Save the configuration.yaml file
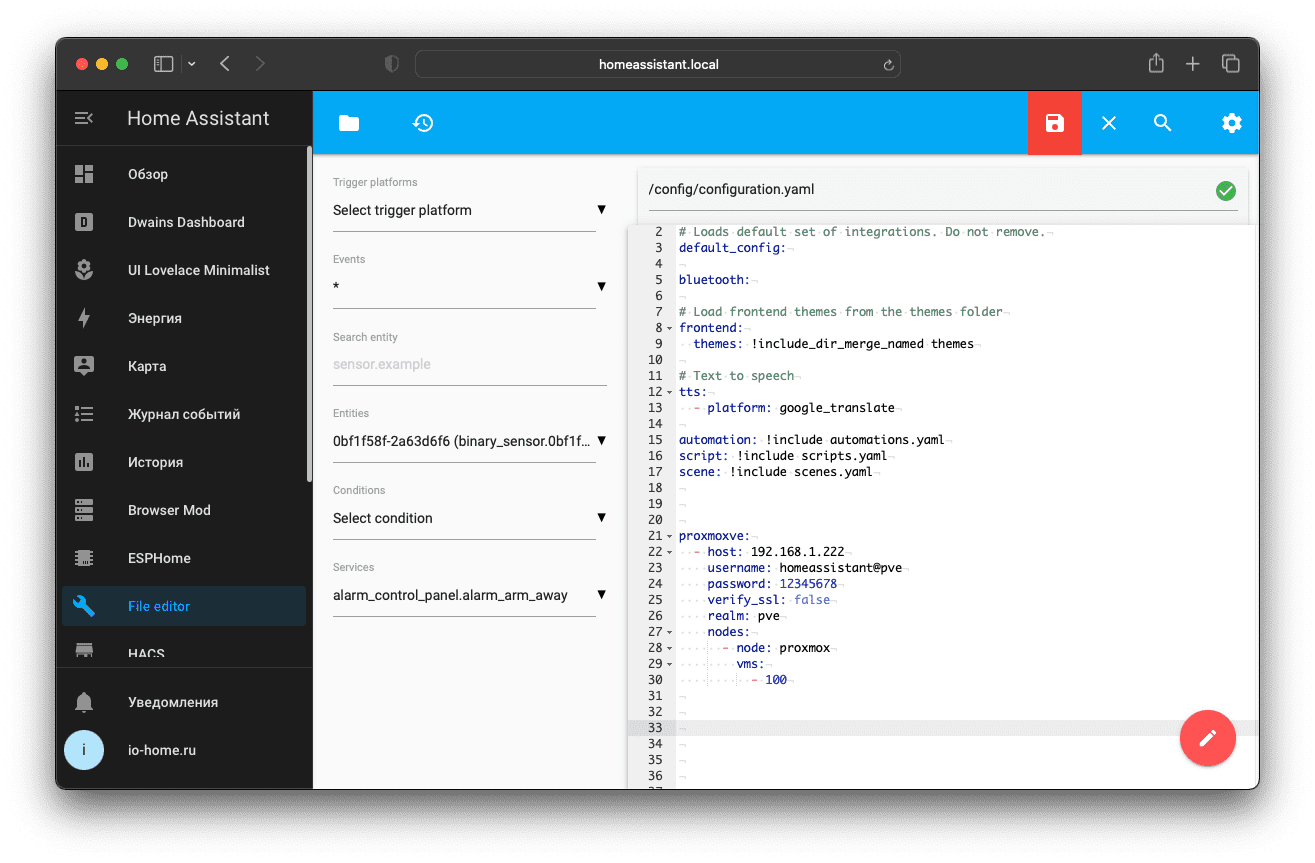The width and height of the screenshot is (1315, 863). [x=1054, y=123]
